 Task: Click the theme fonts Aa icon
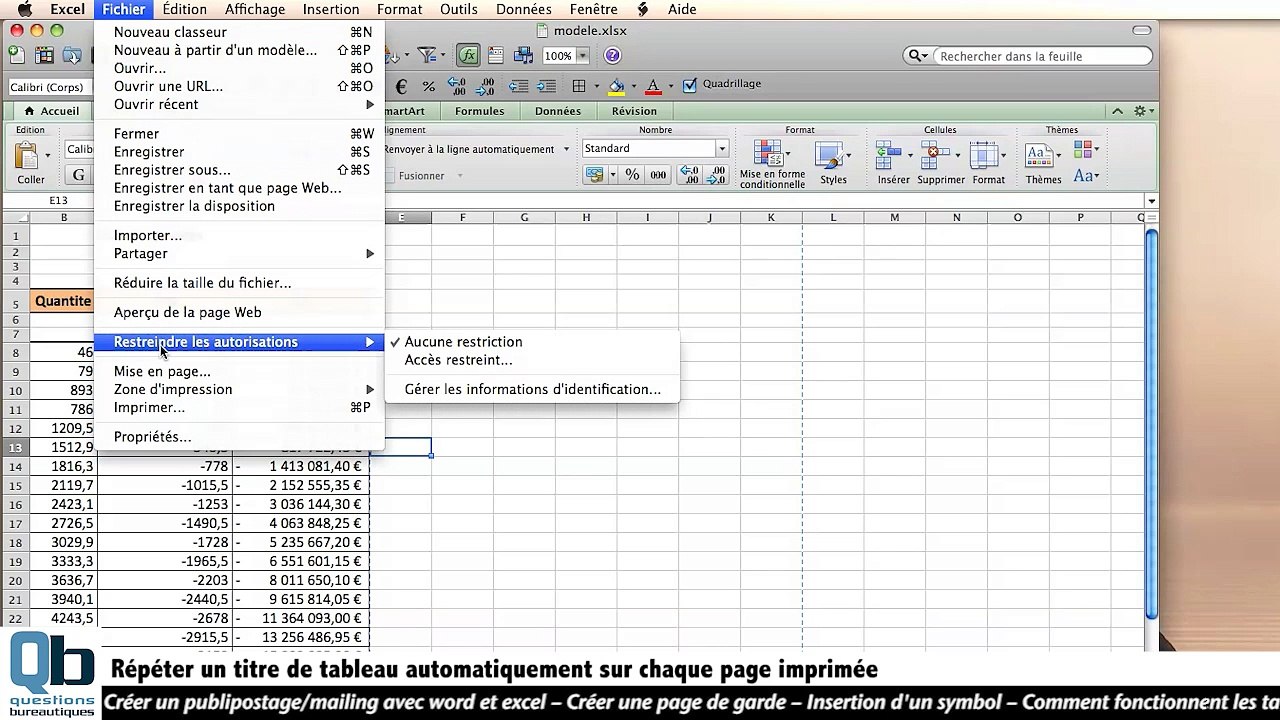coord(1083,176)
